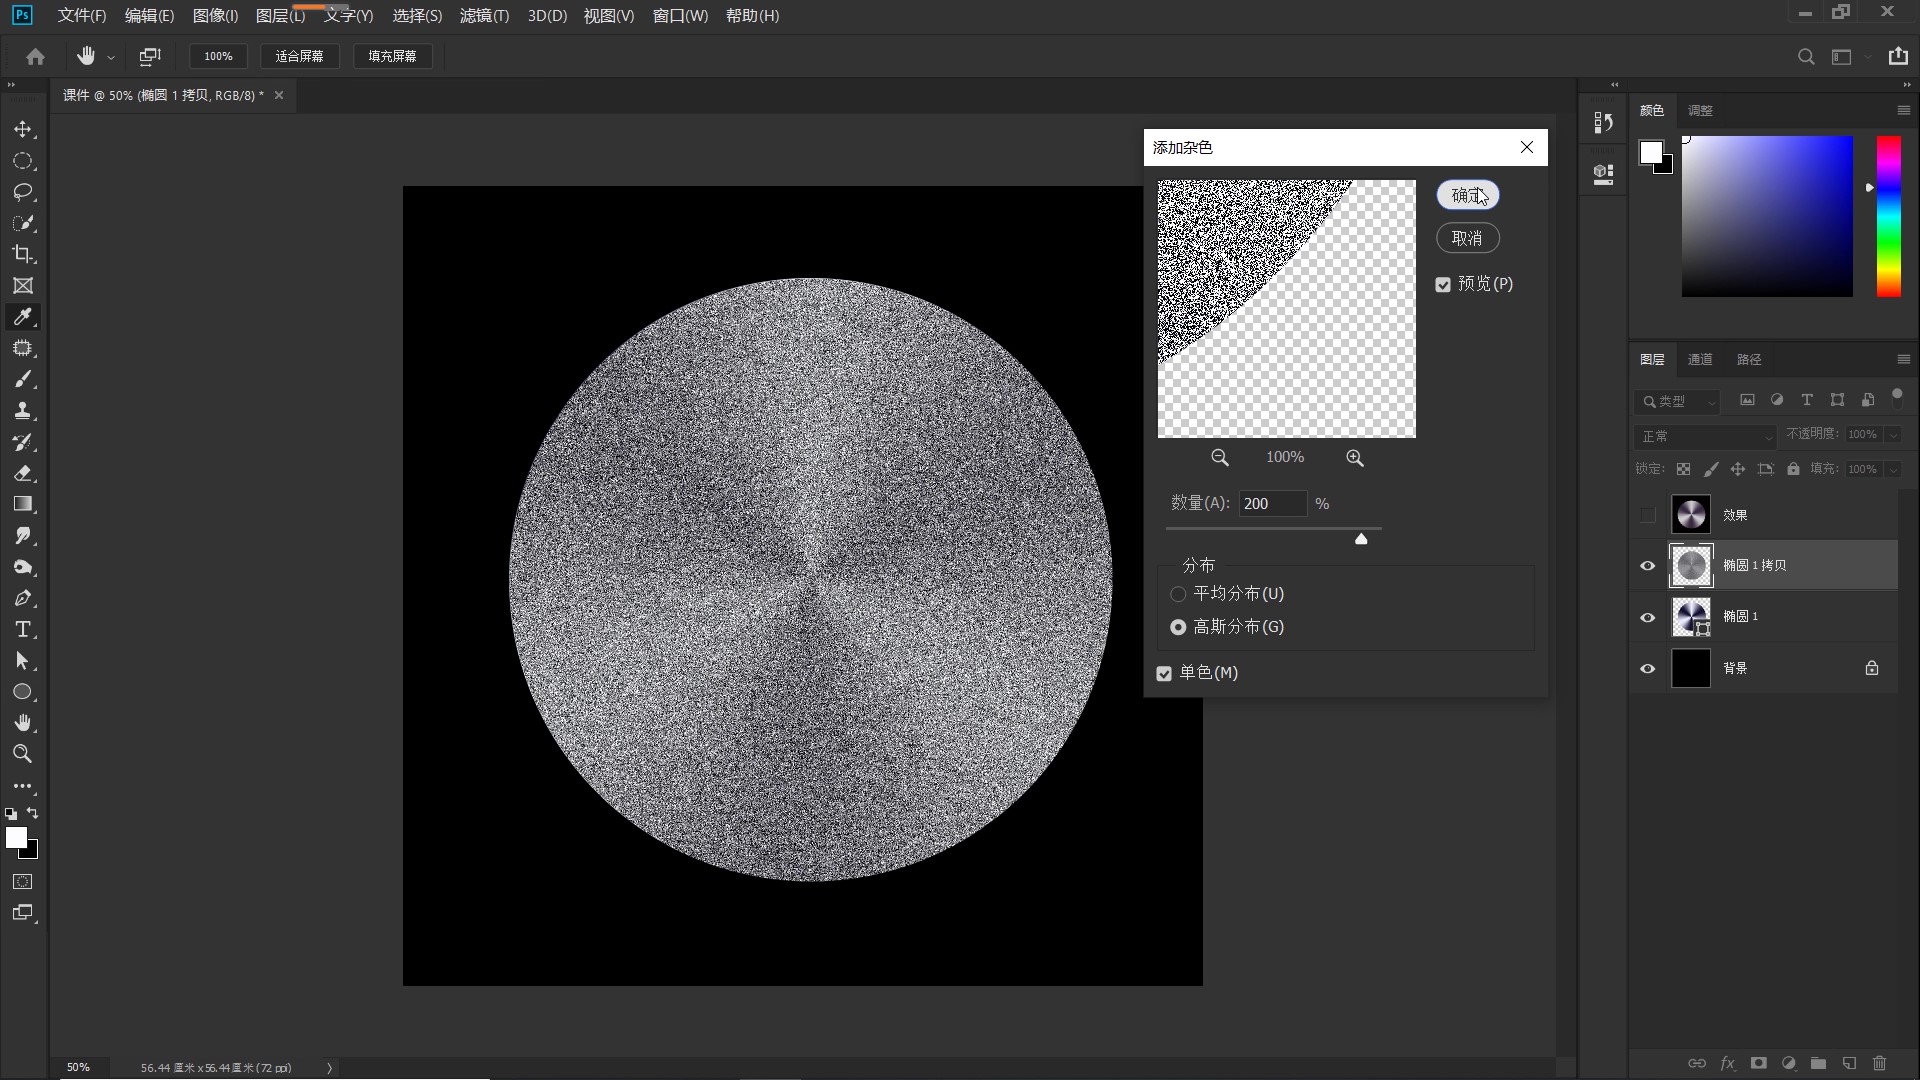The width and height of the screenshot is (1920, 1080).
Task: Open the blend mode 正常 dropdown
Action: click(x=1705, y=436)
